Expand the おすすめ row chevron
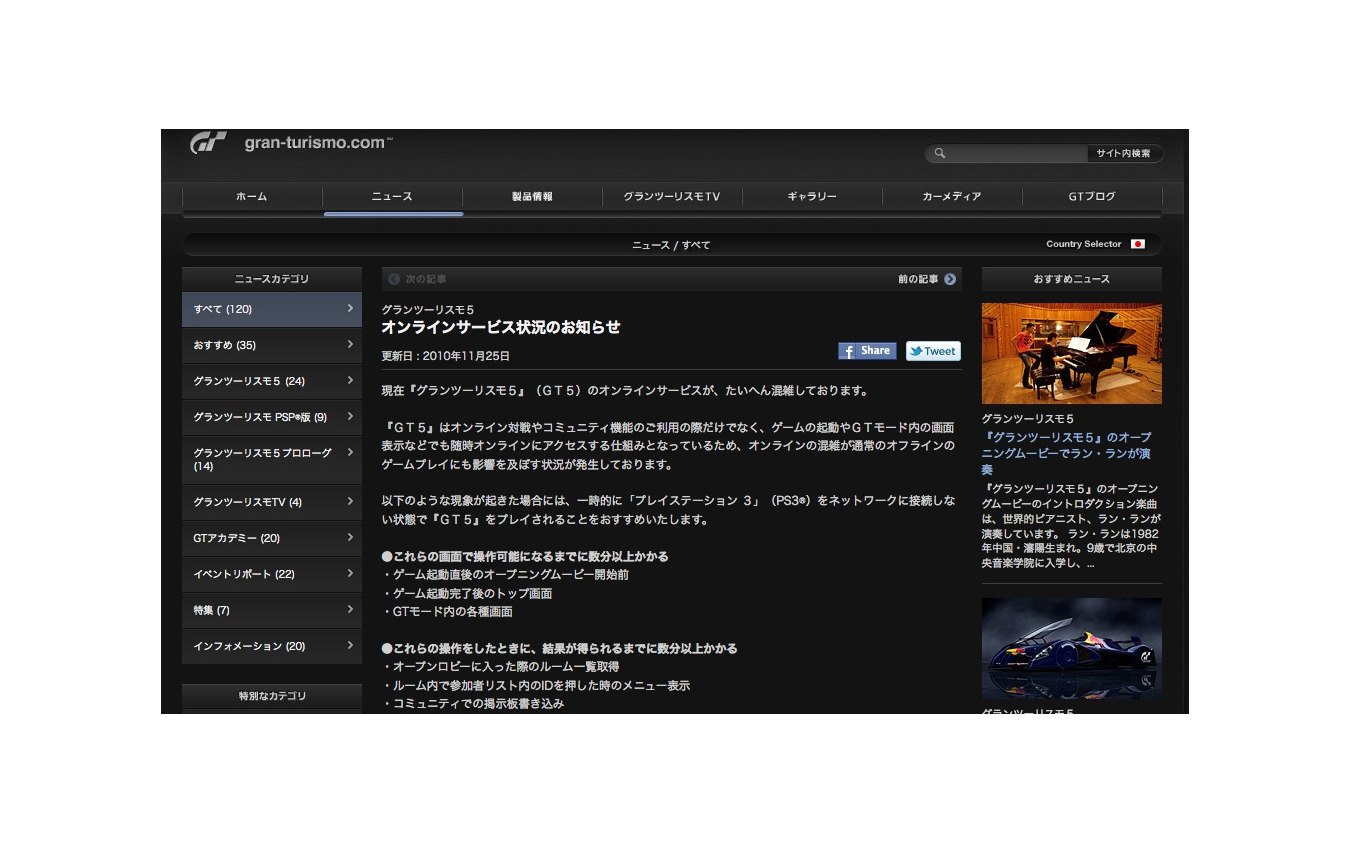 350,344
